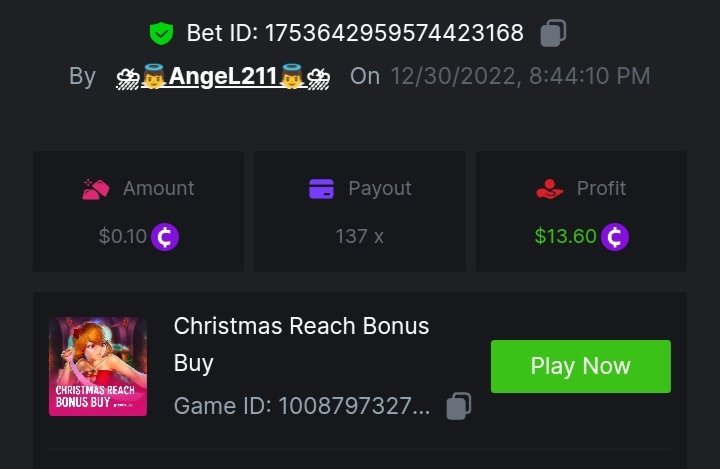Click the Profit label
This screenshot has width=720, height=469.
tap(601, 188)
